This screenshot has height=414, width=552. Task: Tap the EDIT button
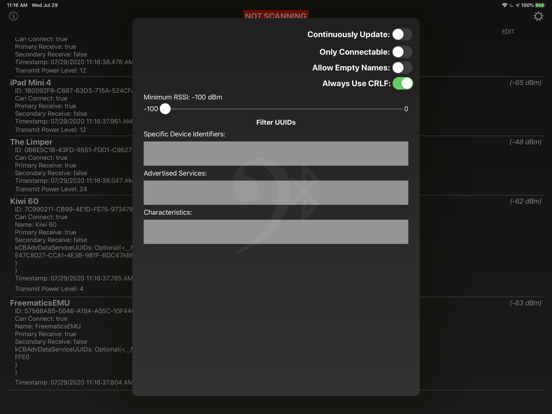click(508, 32)
